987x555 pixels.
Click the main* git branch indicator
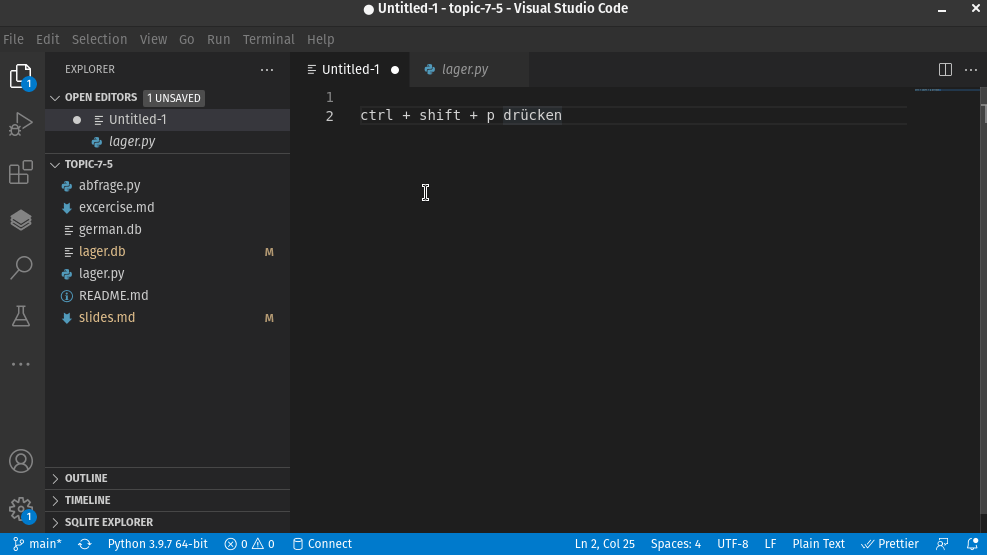click(38, 544)
